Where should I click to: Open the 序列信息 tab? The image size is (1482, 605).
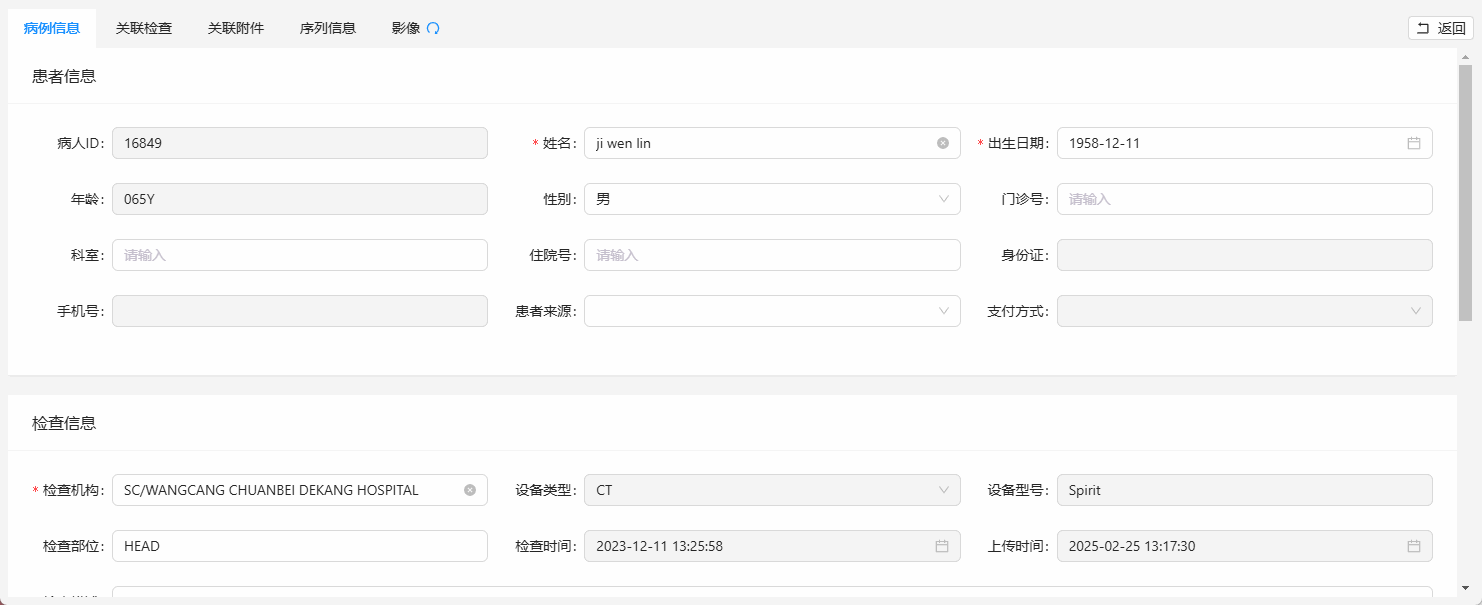[x=329, y=28]
